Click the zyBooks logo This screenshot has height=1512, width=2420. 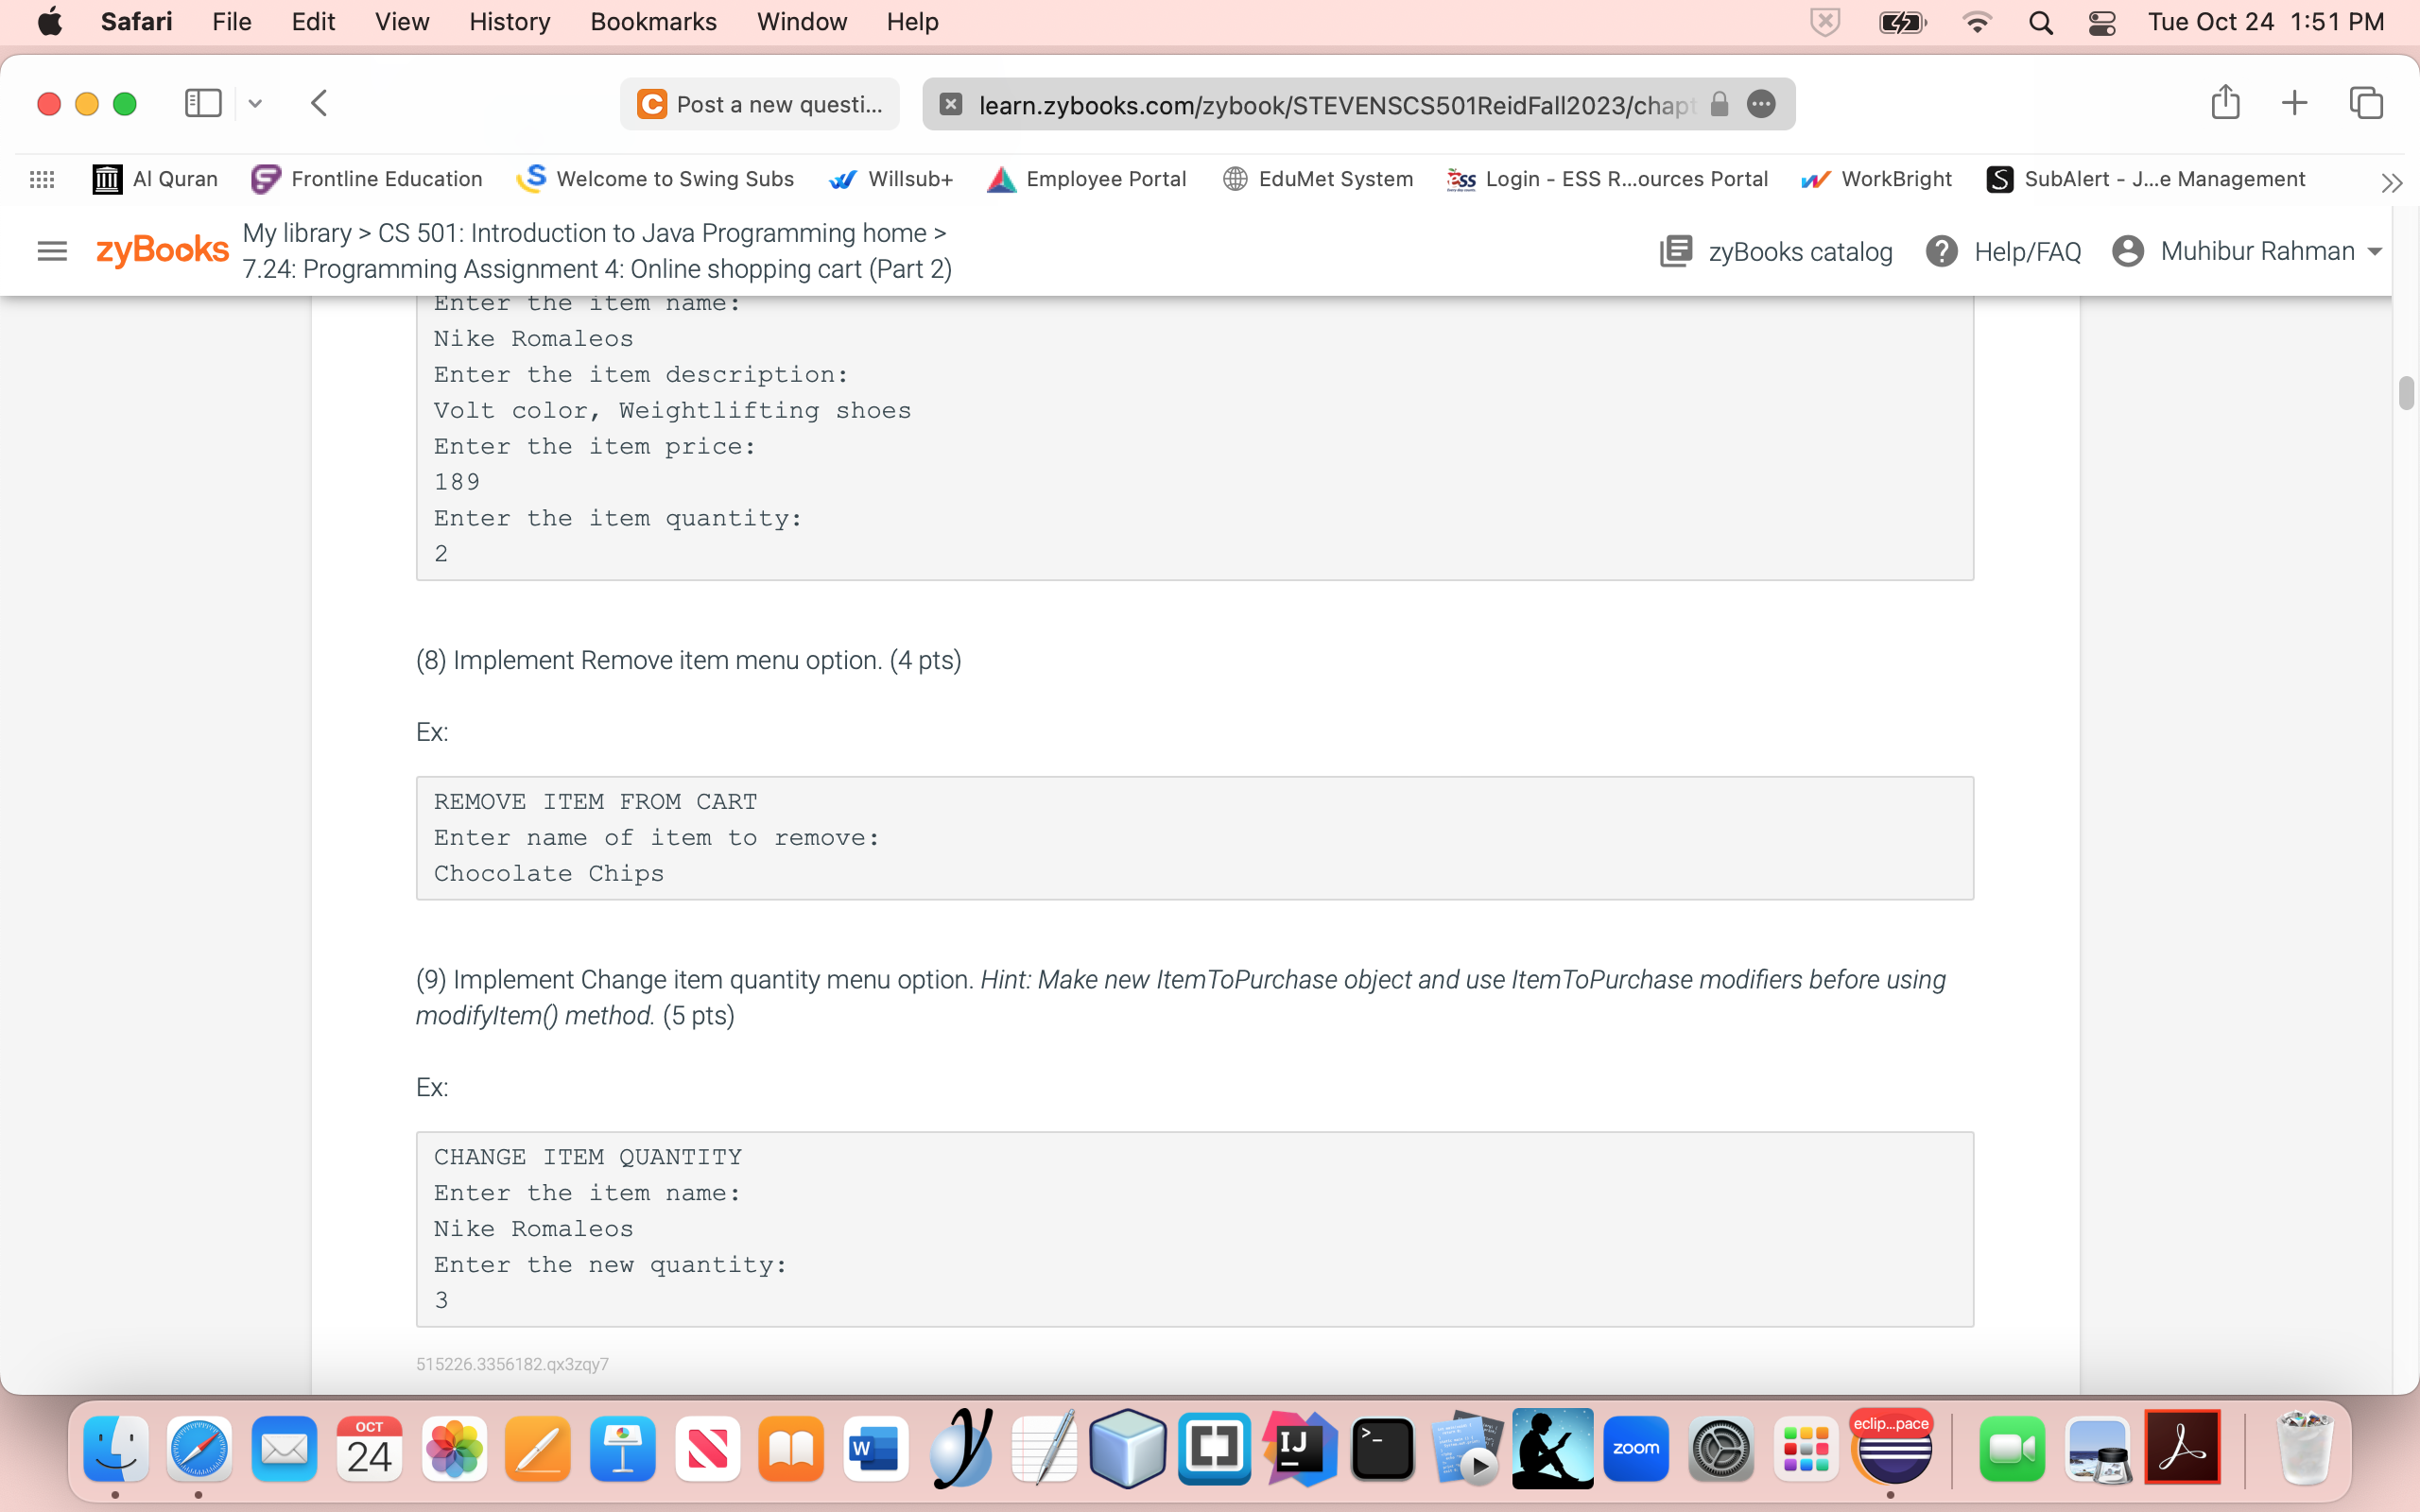point(162,250)
